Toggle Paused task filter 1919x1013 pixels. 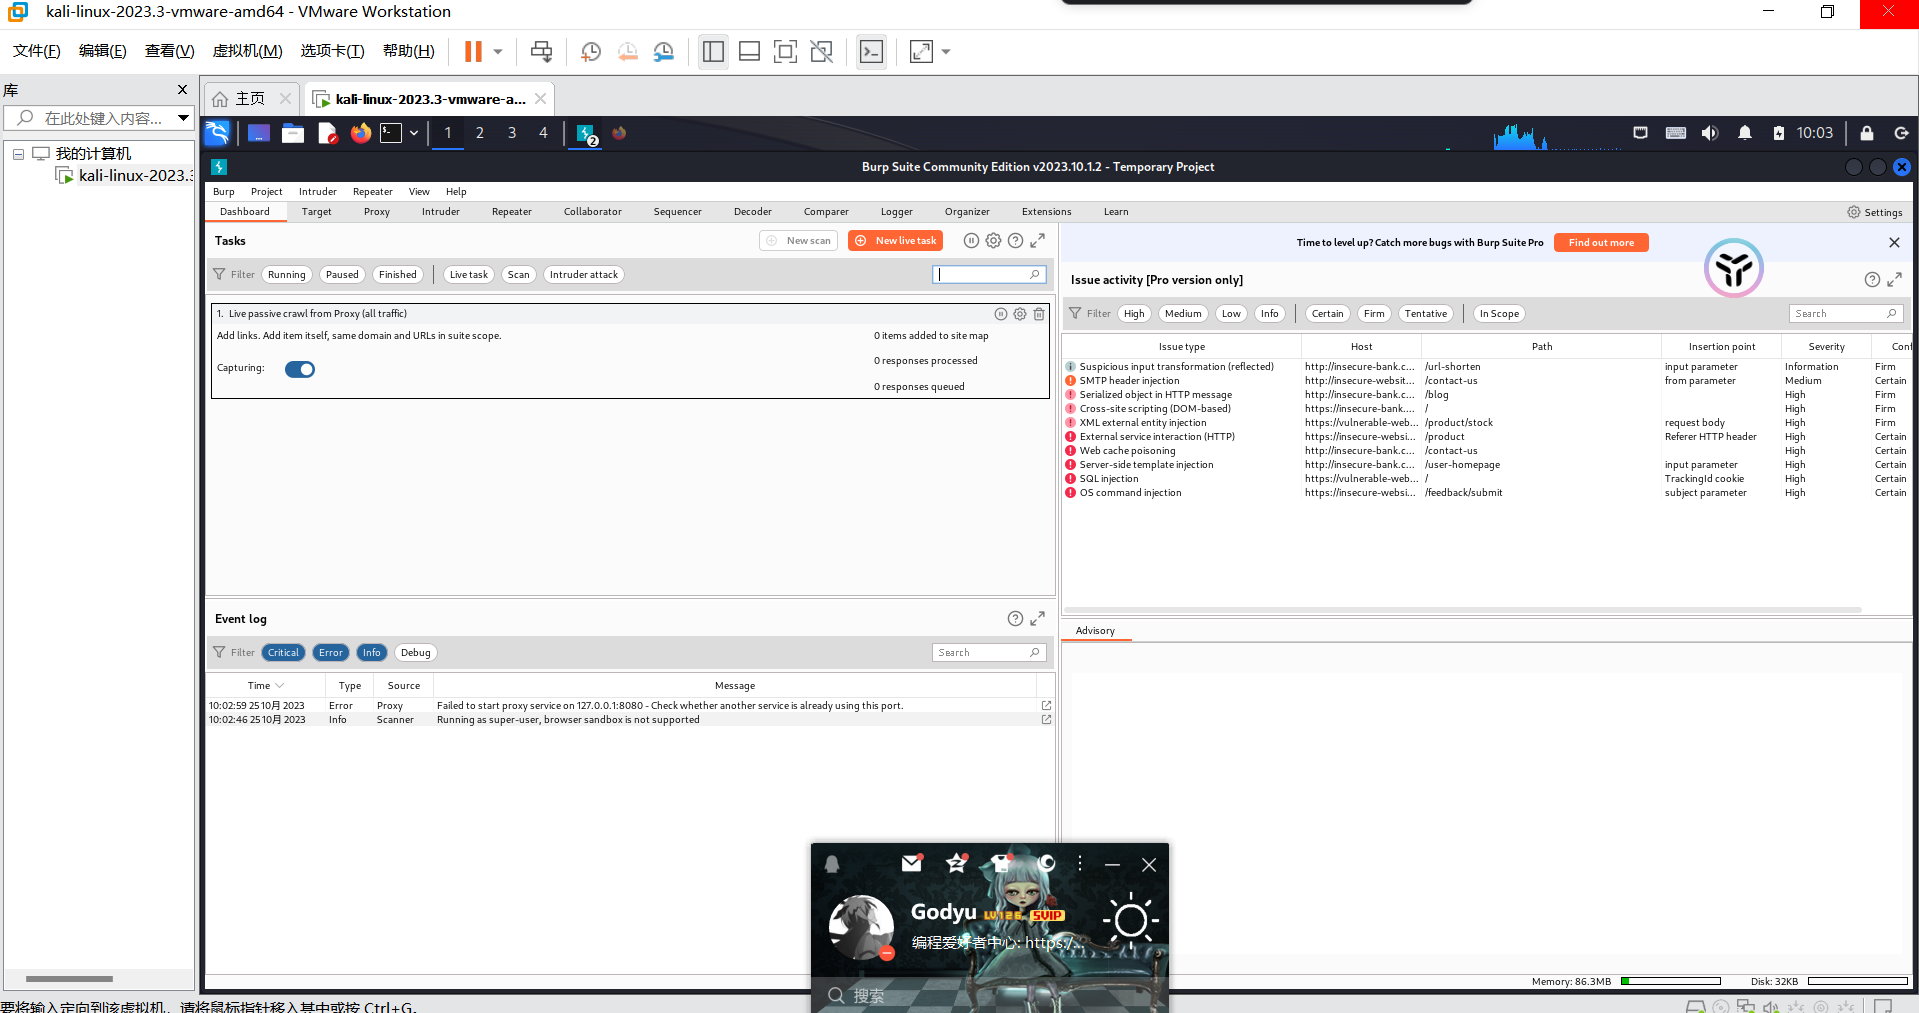click(342, 275)
